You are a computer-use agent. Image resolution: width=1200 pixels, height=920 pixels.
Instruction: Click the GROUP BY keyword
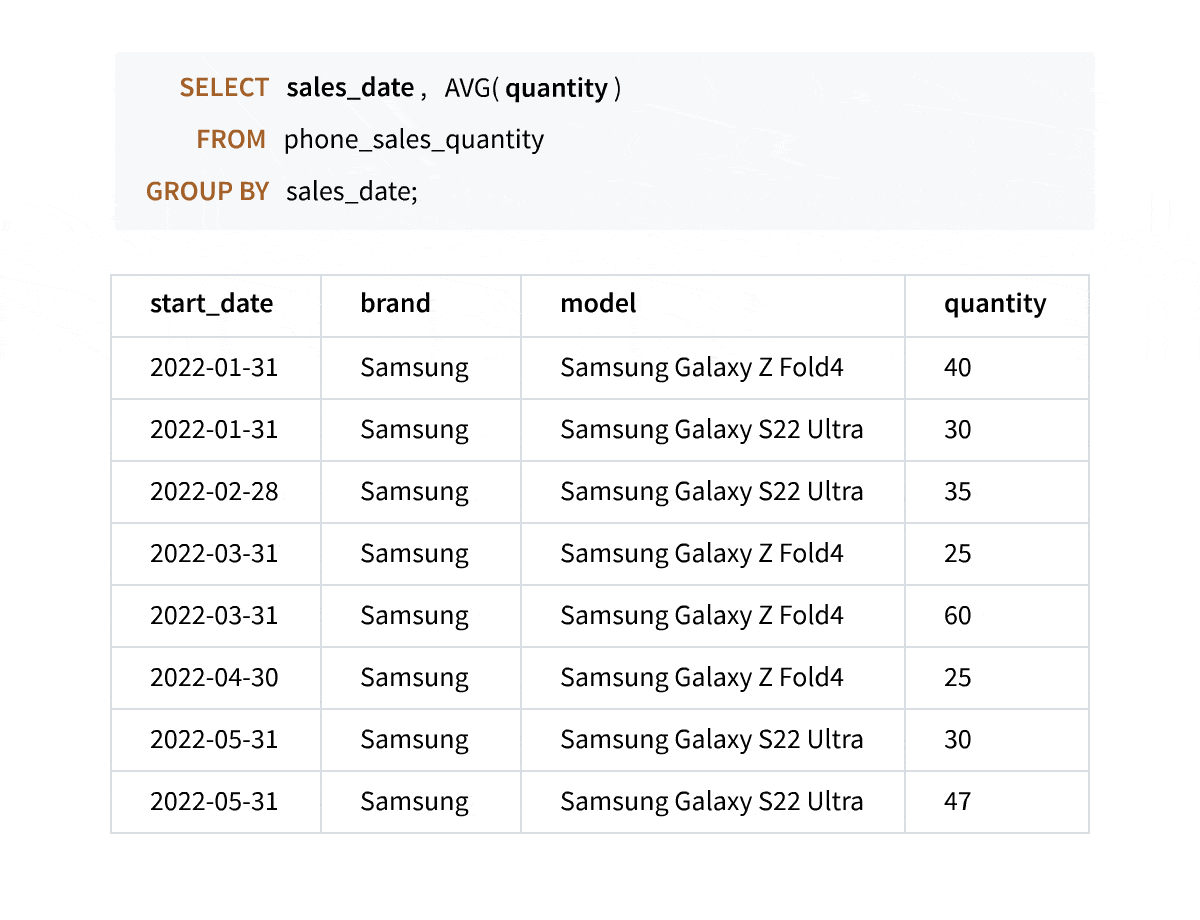coord(207,191)
